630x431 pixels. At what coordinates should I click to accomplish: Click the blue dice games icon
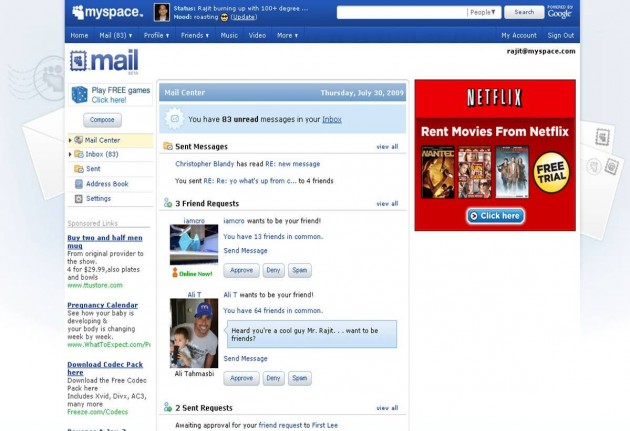click(x=80, y=95)
